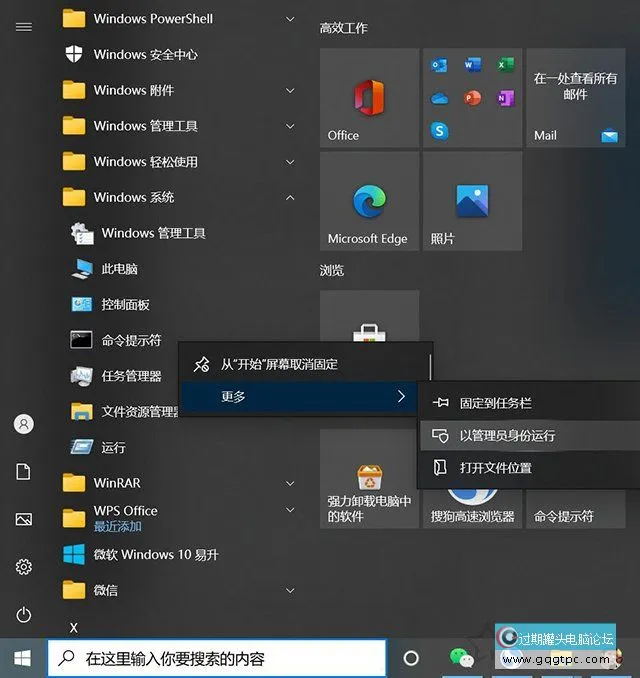Click the Cortana circle icon in the taskbar
The width and height of the screenshot is (640, 678).
coord(411,658)
